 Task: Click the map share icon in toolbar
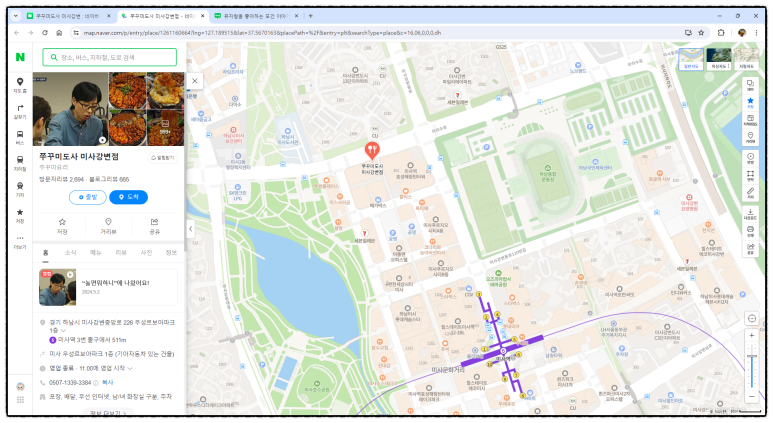tap(750, 248)
